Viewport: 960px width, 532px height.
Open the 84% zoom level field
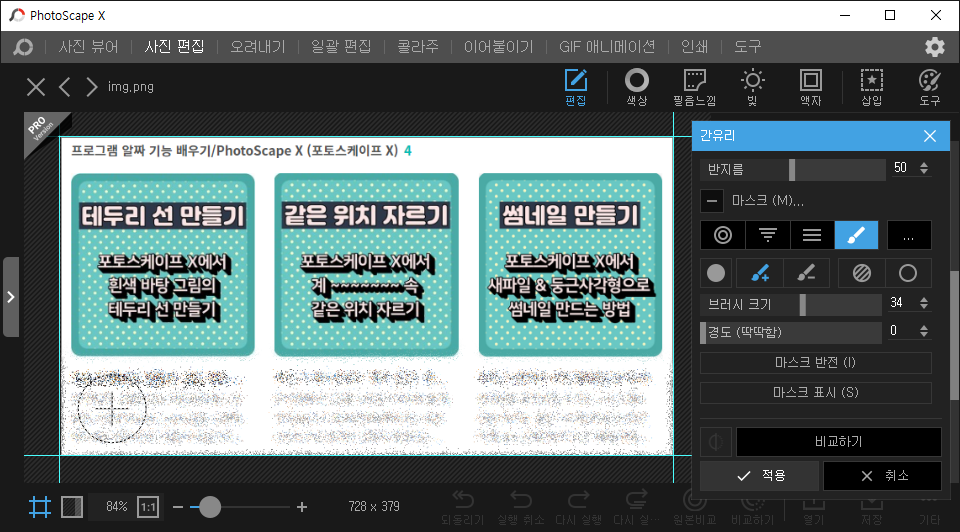pyautogui.click(x=116, y=507)
